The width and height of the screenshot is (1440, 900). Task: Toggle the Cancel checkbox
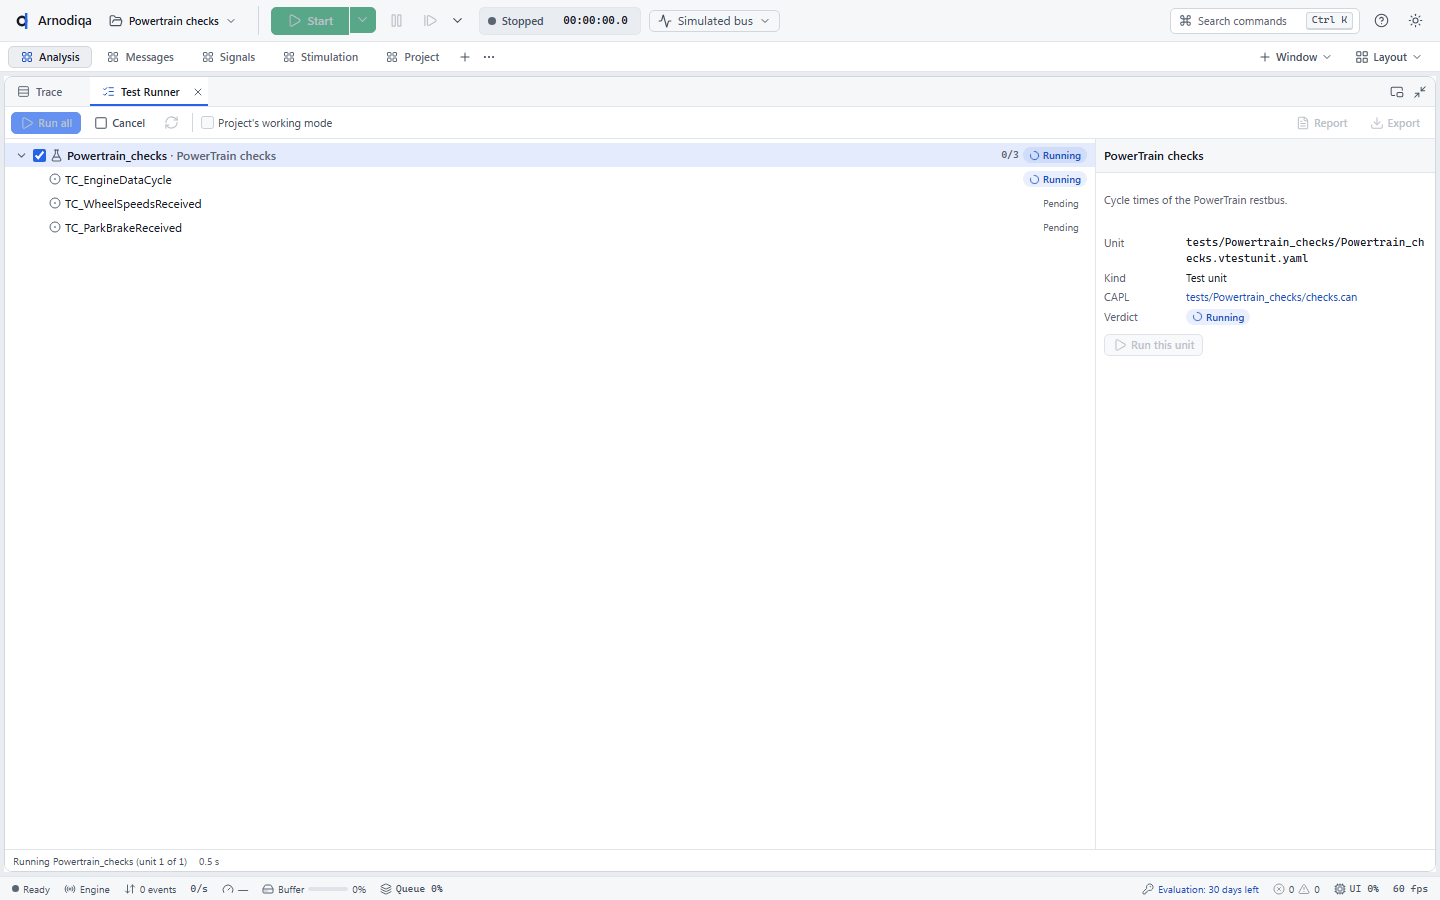coord(101,123)
